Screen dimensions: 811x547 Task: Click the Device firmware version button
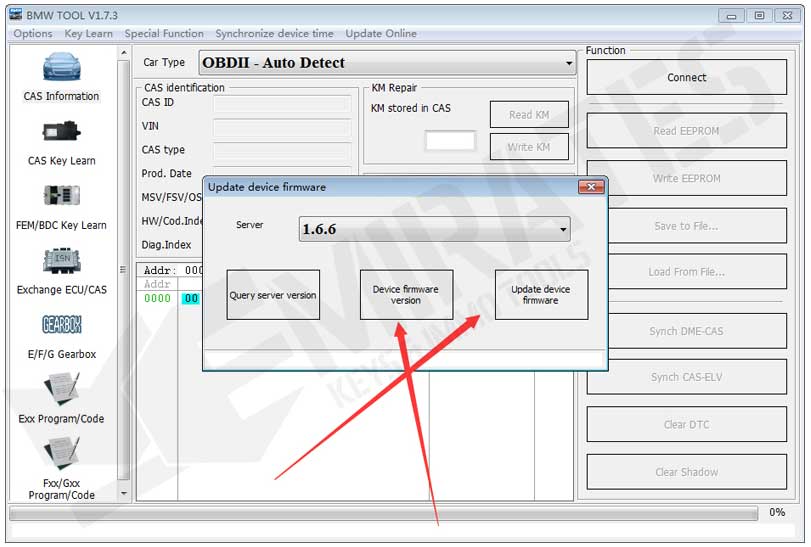406,295
